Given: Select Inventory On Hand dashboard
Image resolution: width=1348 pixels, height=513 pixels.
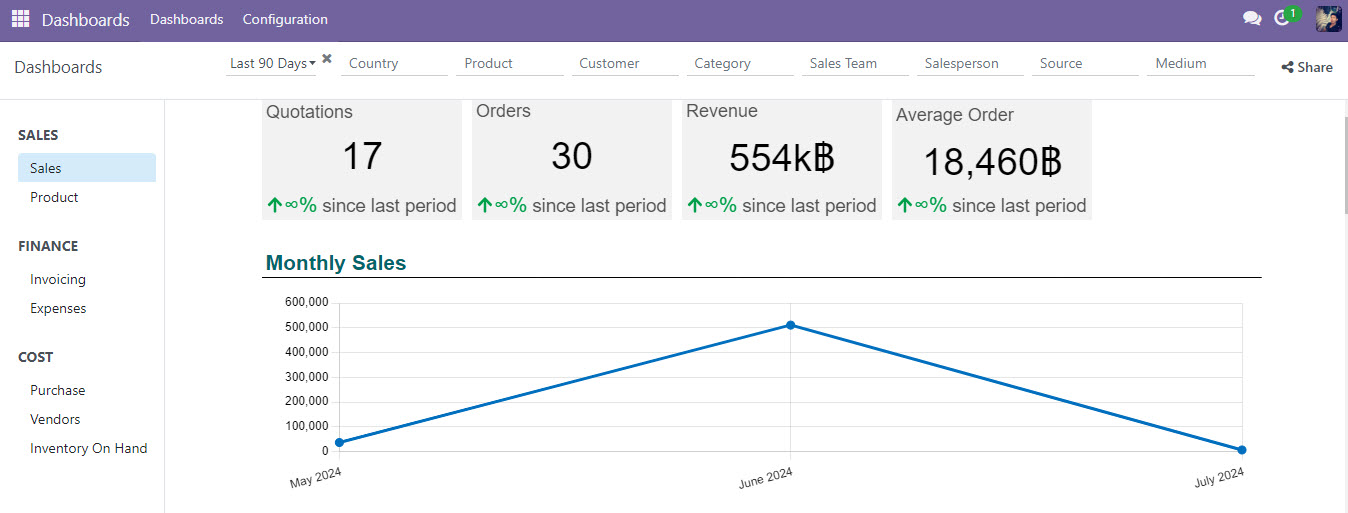Looking at the screenshot, I should (x=88, y=448).
